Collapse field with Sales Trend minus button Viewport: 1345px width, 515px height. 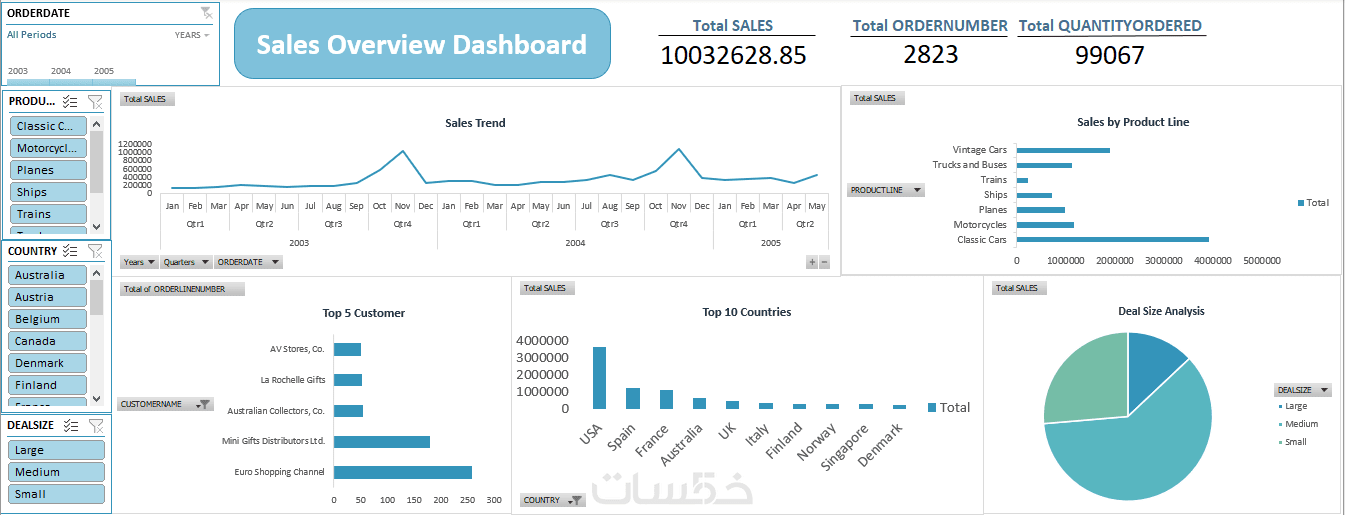[824, 262]
